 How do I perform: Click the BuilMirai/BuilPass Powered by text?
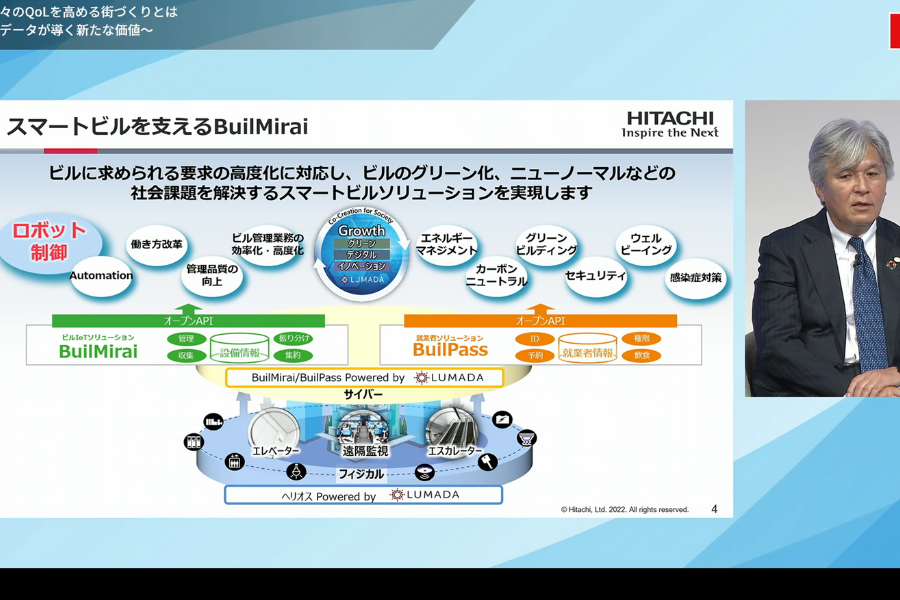pos(328,377)
